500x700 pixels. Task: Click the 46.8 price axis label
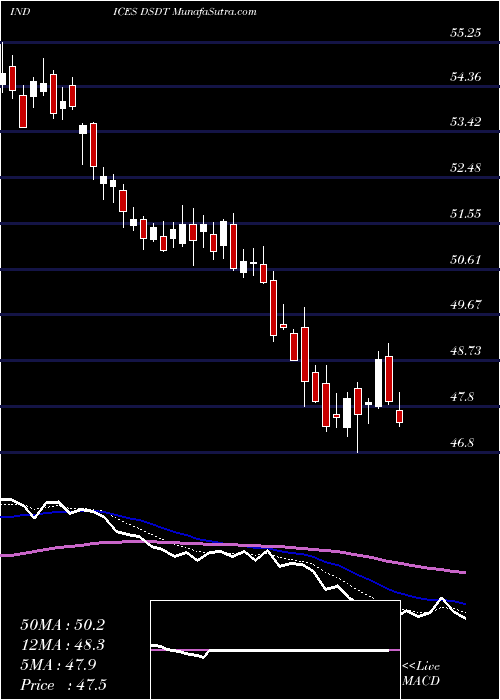tap(463, 443)
